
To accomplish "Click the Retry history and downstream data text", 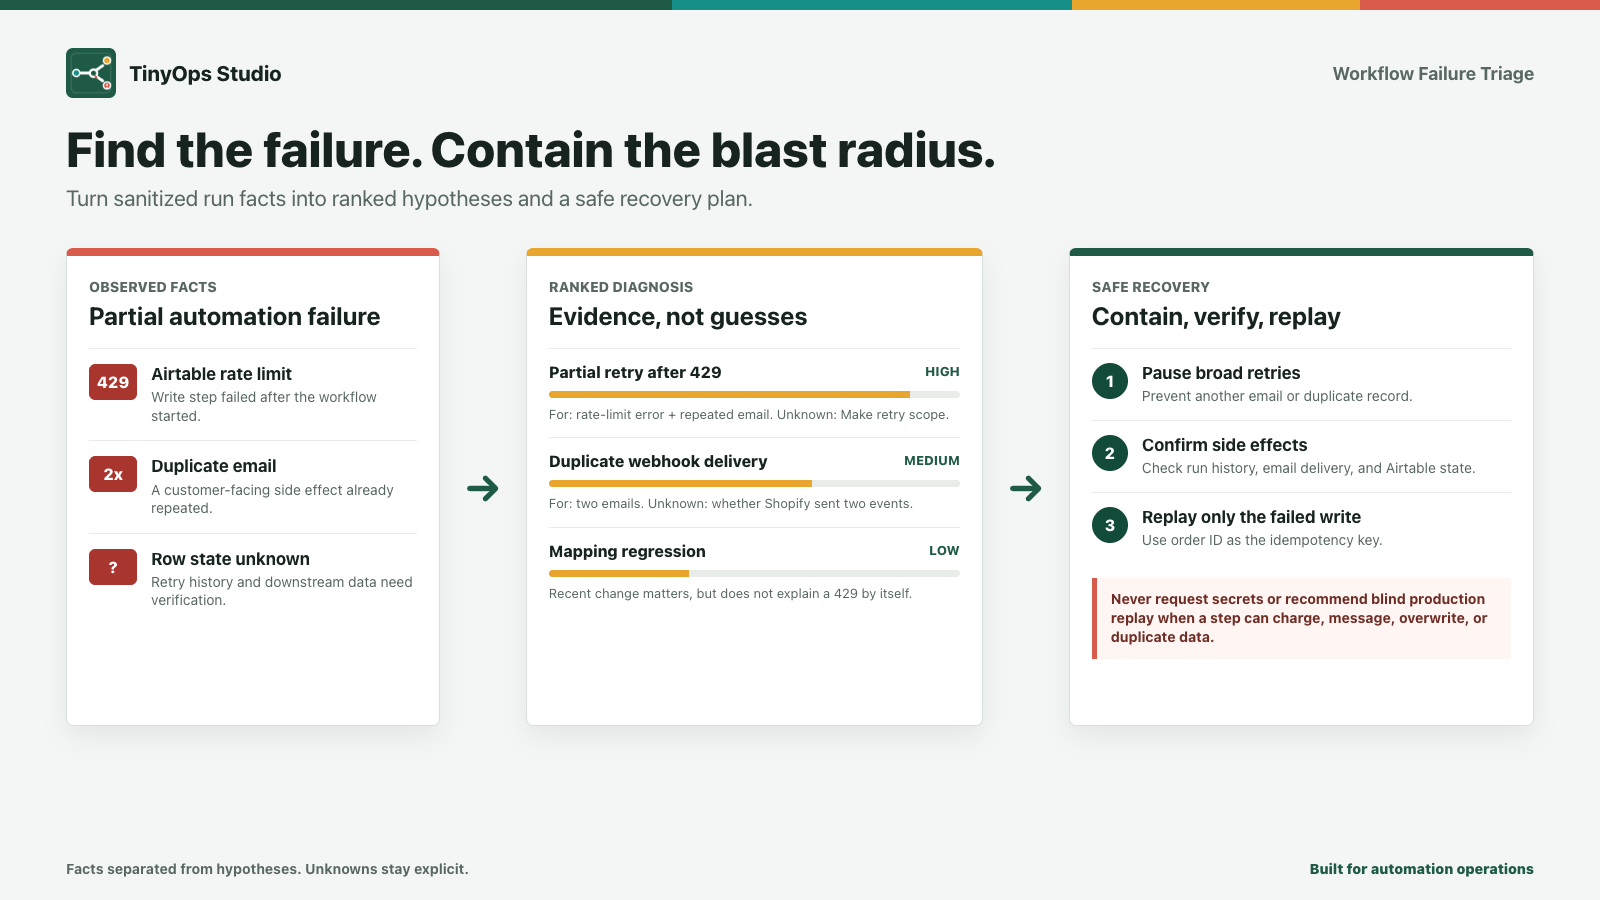I will tap(282, 591).
